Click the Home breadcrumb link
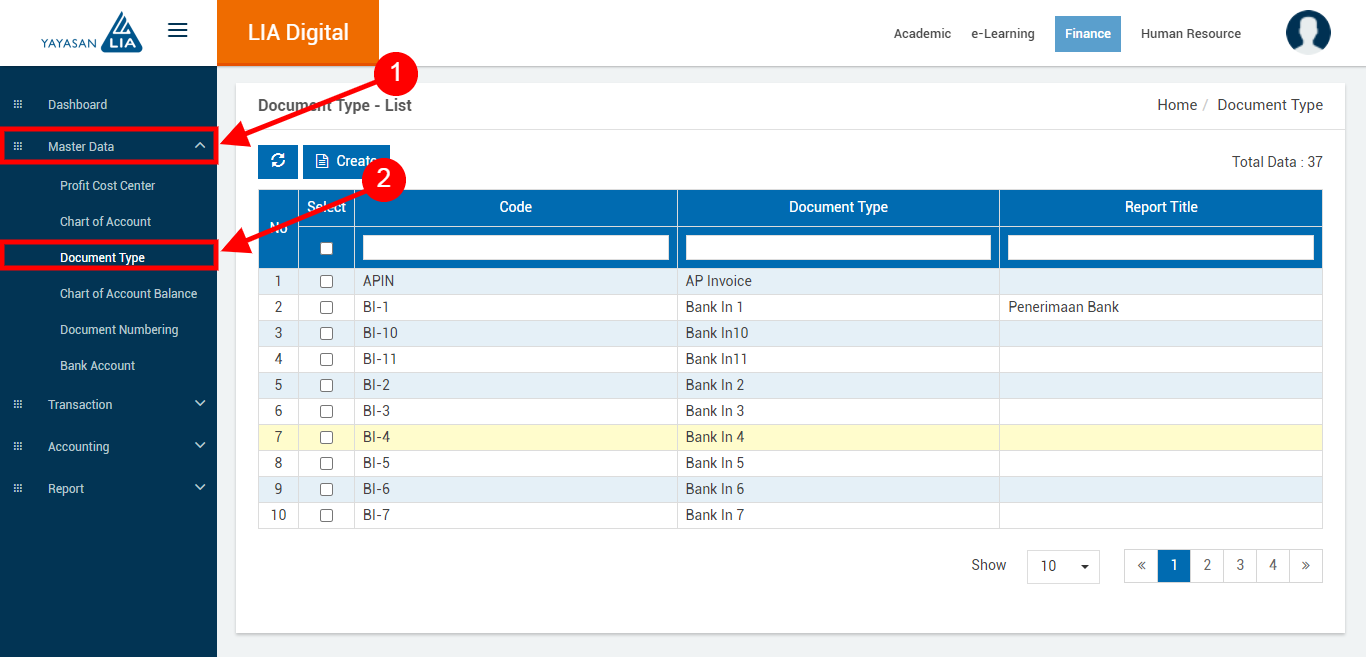 [x=1176, y=105]
